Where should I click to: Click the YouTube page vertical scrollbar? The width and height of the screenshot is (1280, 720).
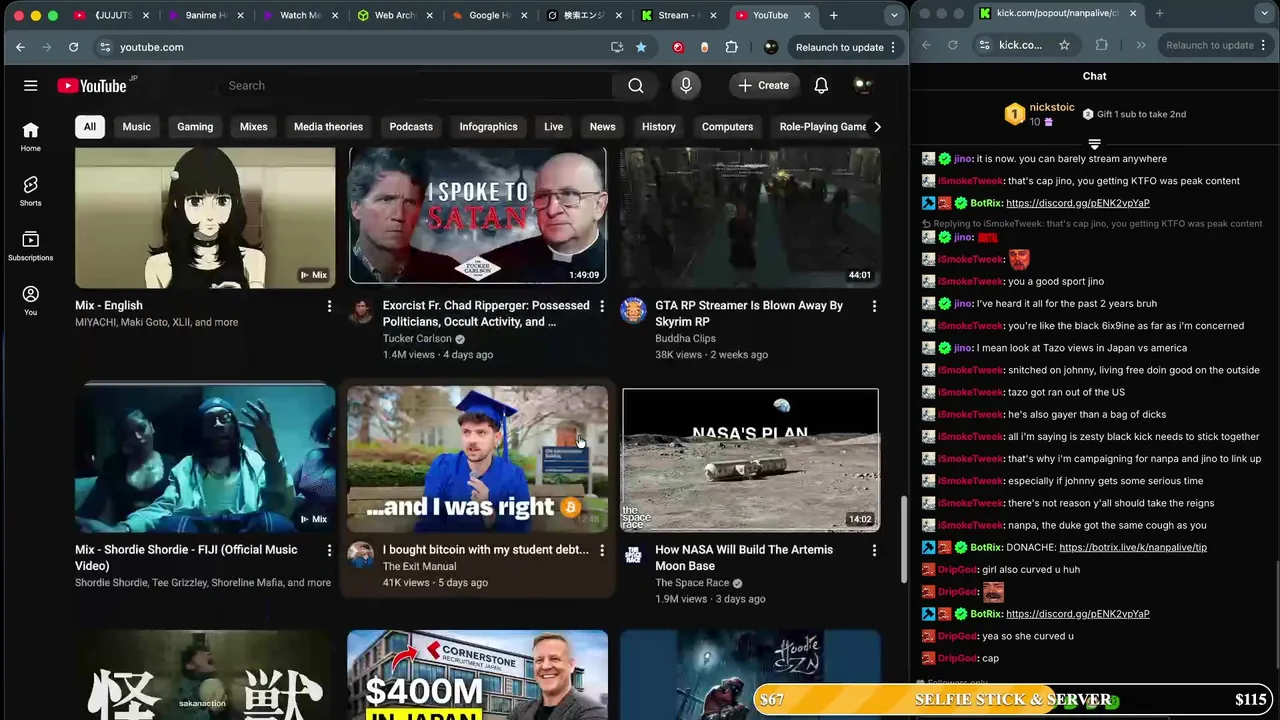click(x=904, y=540)
